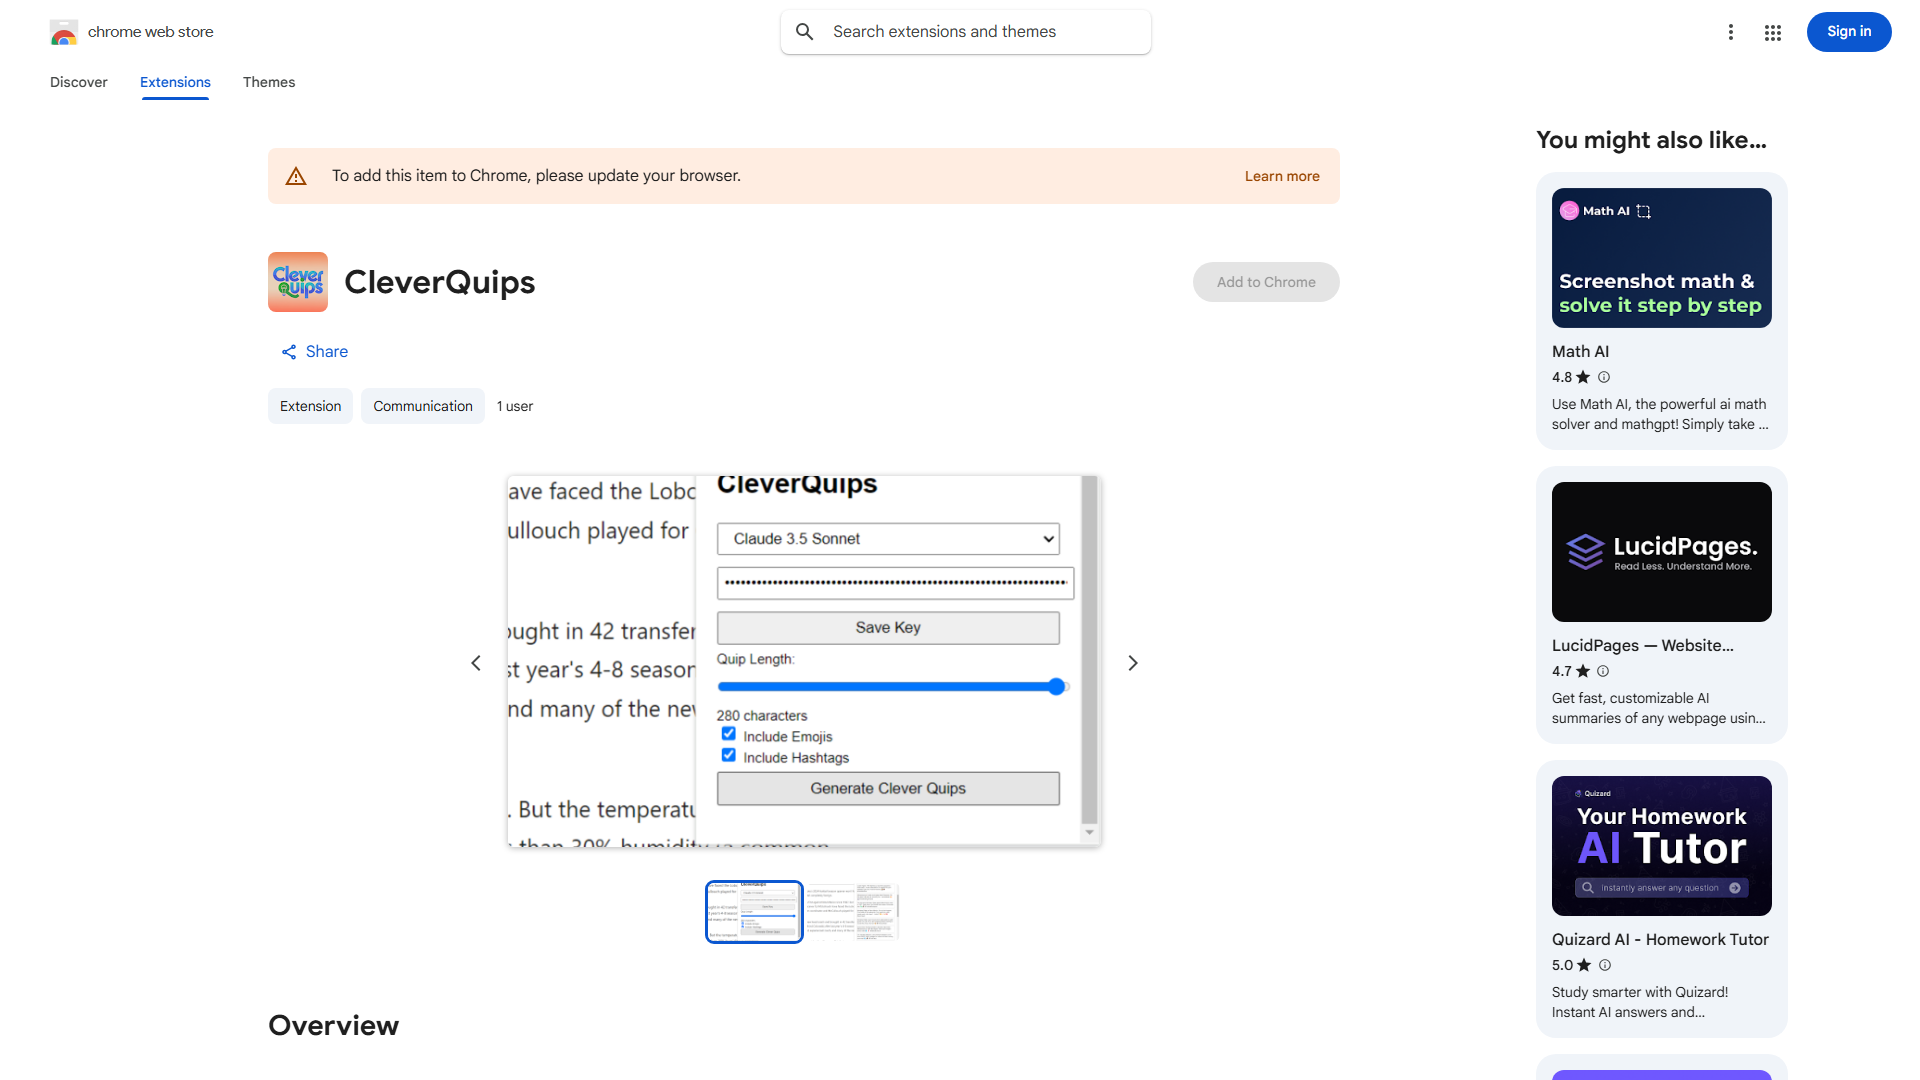
Task: Click the Chrome Web Store logo icon
Action: [x=64, y=32]
